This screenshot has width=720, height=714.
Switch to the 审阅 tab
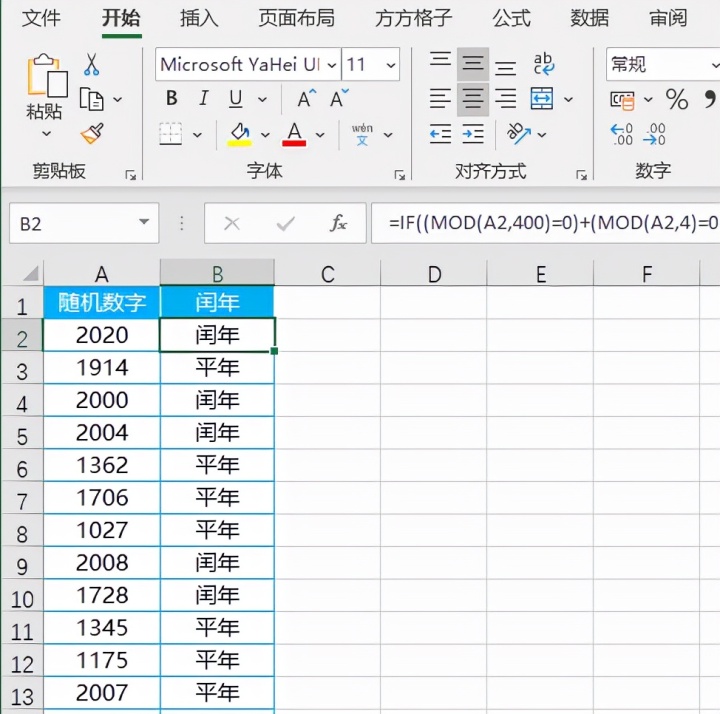[668, 18]
